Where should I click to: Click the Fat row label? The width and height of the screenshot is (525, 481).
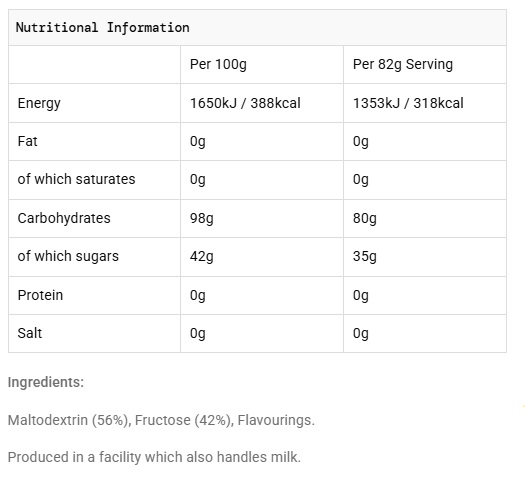tap(27, 141)
